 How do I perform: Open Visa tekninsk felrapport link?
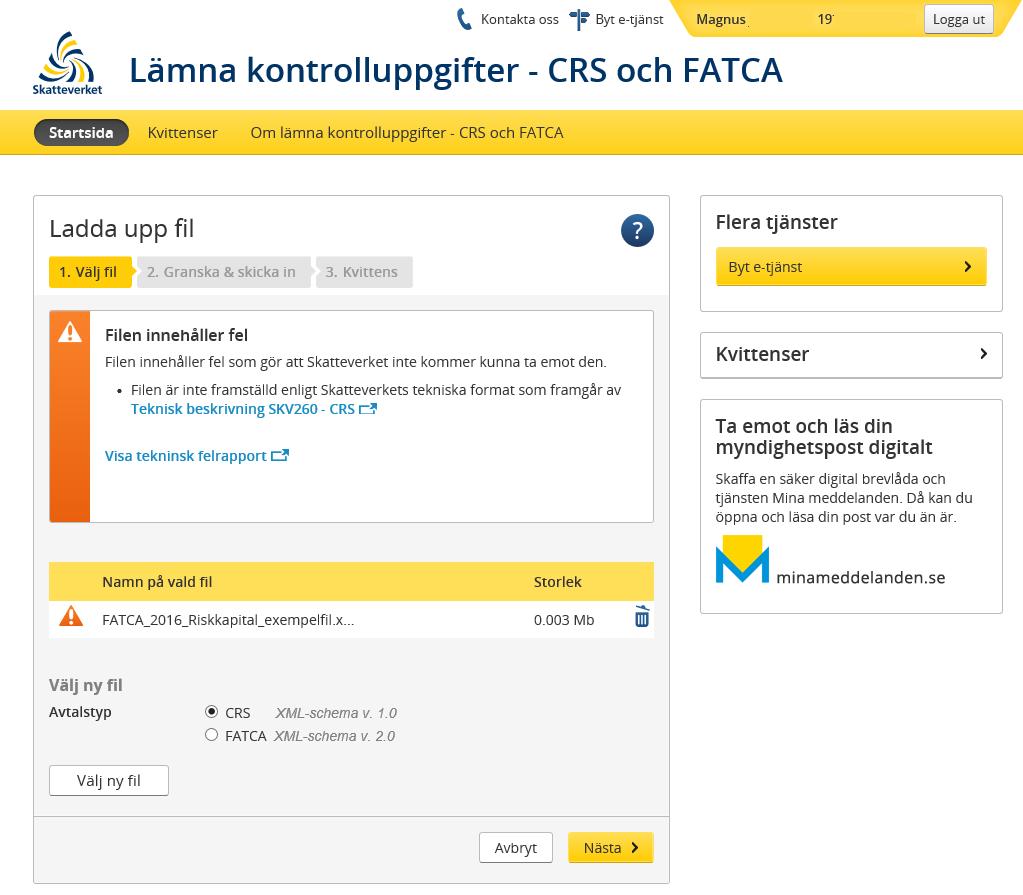coord(186,456)
